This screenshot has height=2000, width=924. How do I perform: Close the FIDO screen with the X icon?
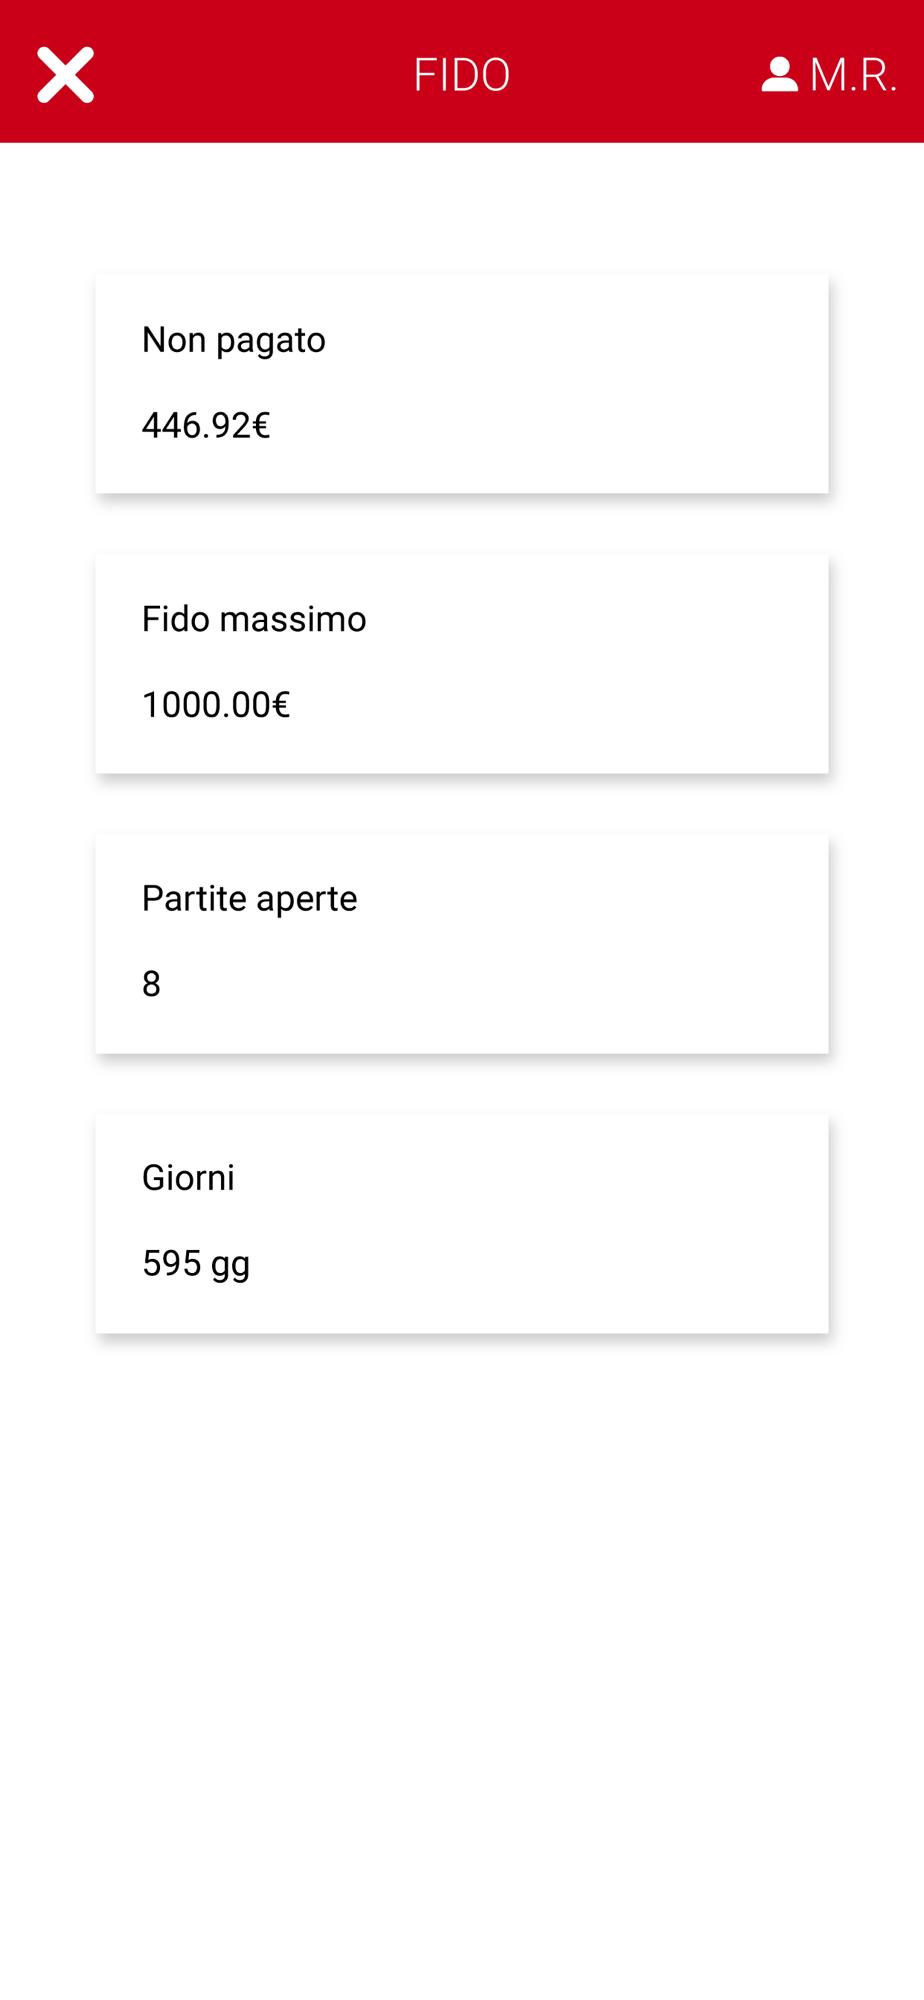(66, 75)
